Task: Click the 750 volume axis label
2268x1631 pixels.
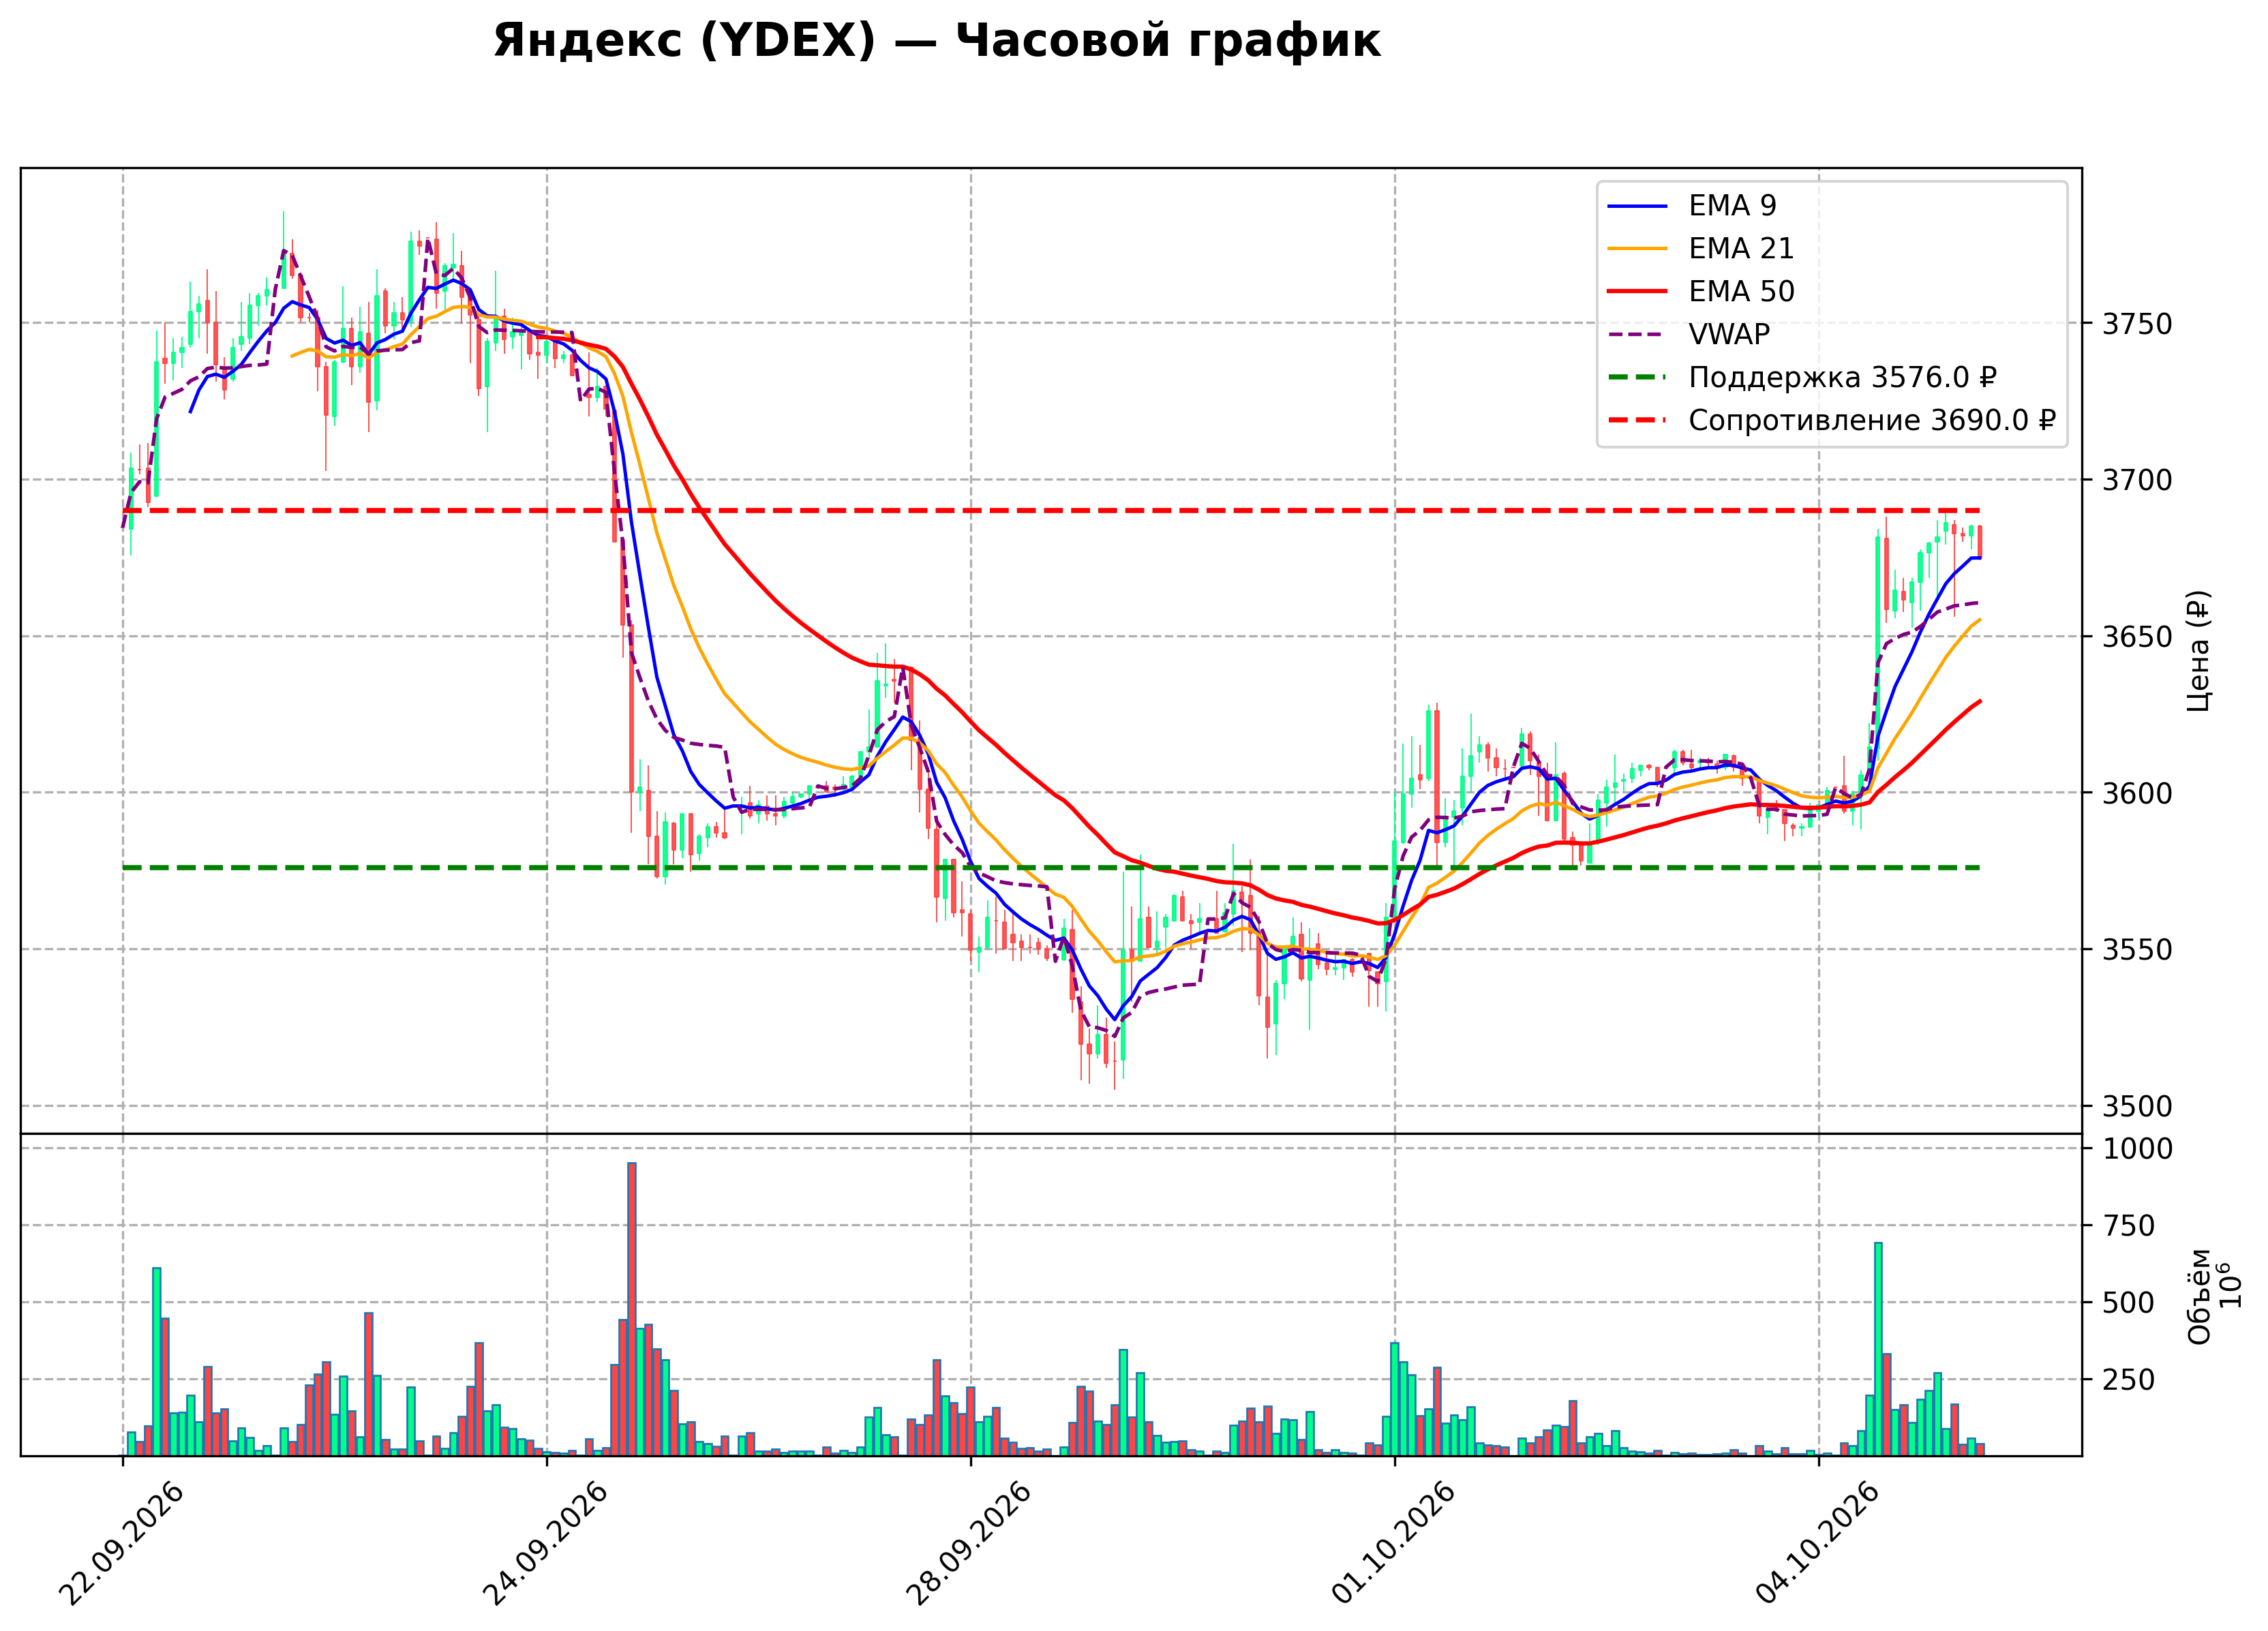Action: (2128, 1226)
